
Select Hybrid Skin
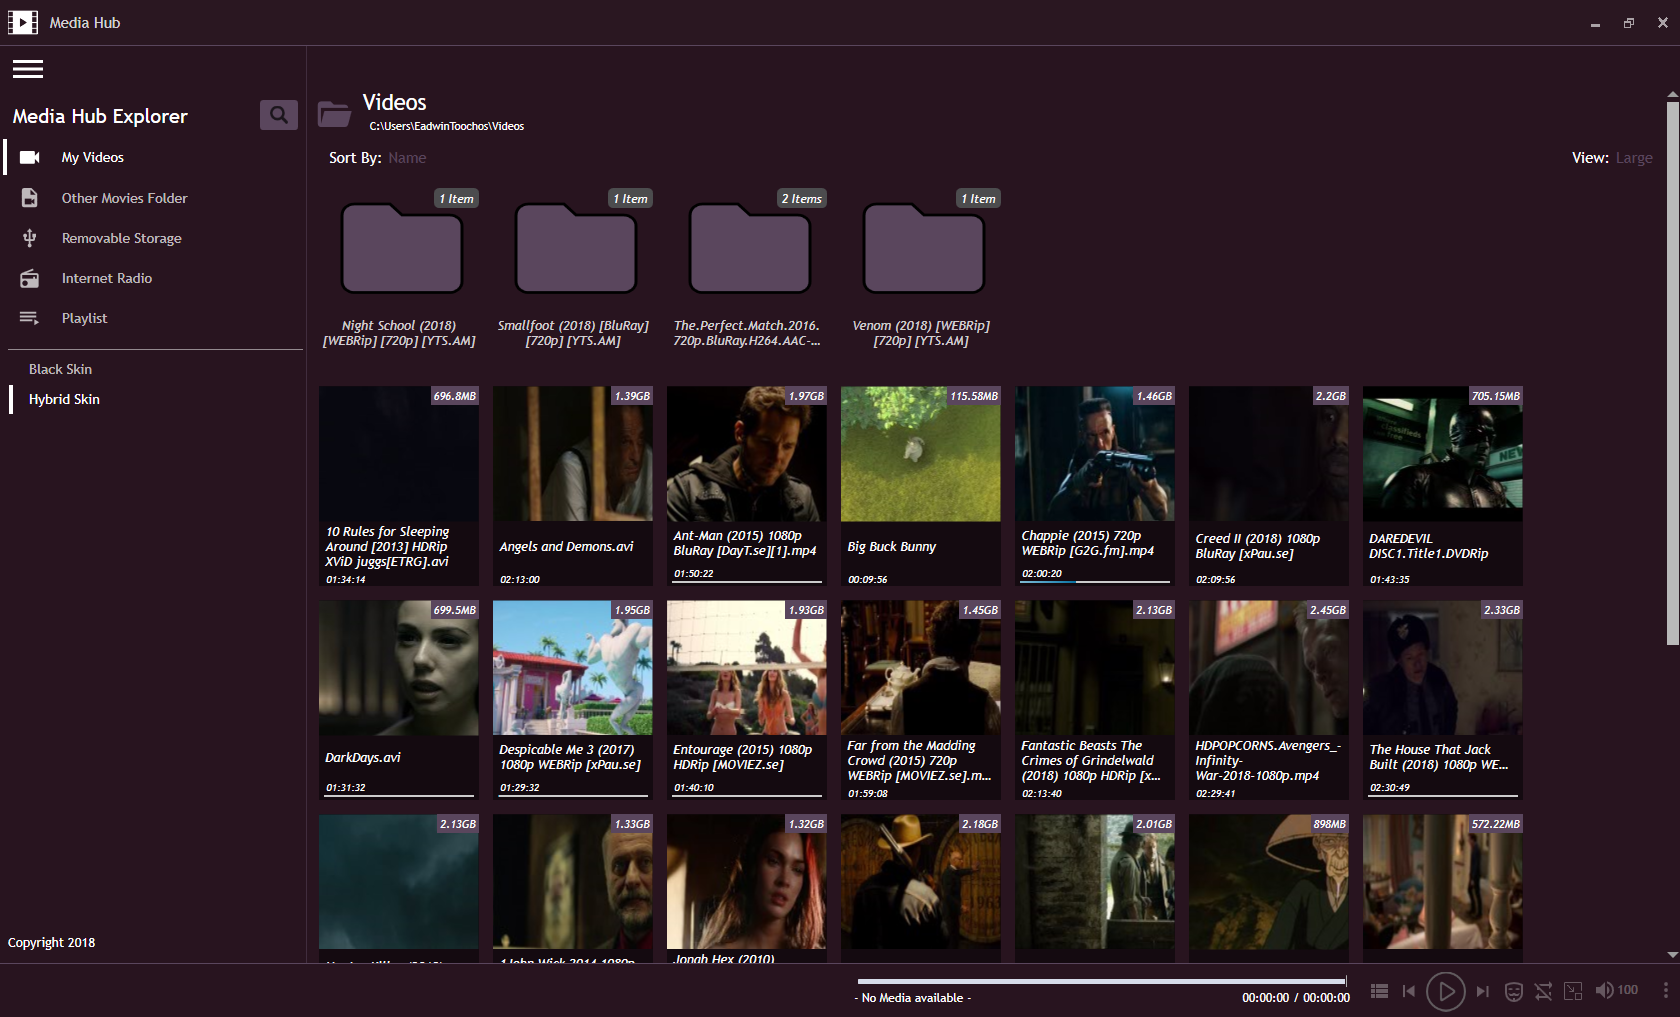tap(64, 399)
